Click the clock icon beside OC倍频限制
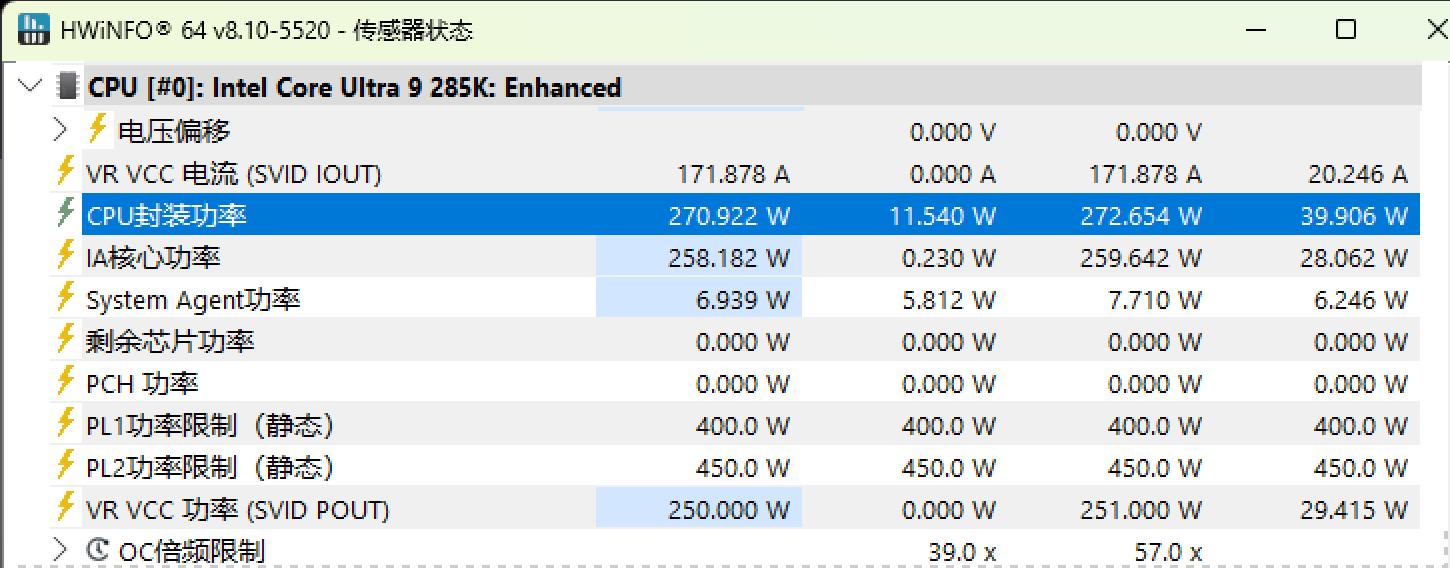Screen dimensions: 1450x568 [x=97, y=550]
